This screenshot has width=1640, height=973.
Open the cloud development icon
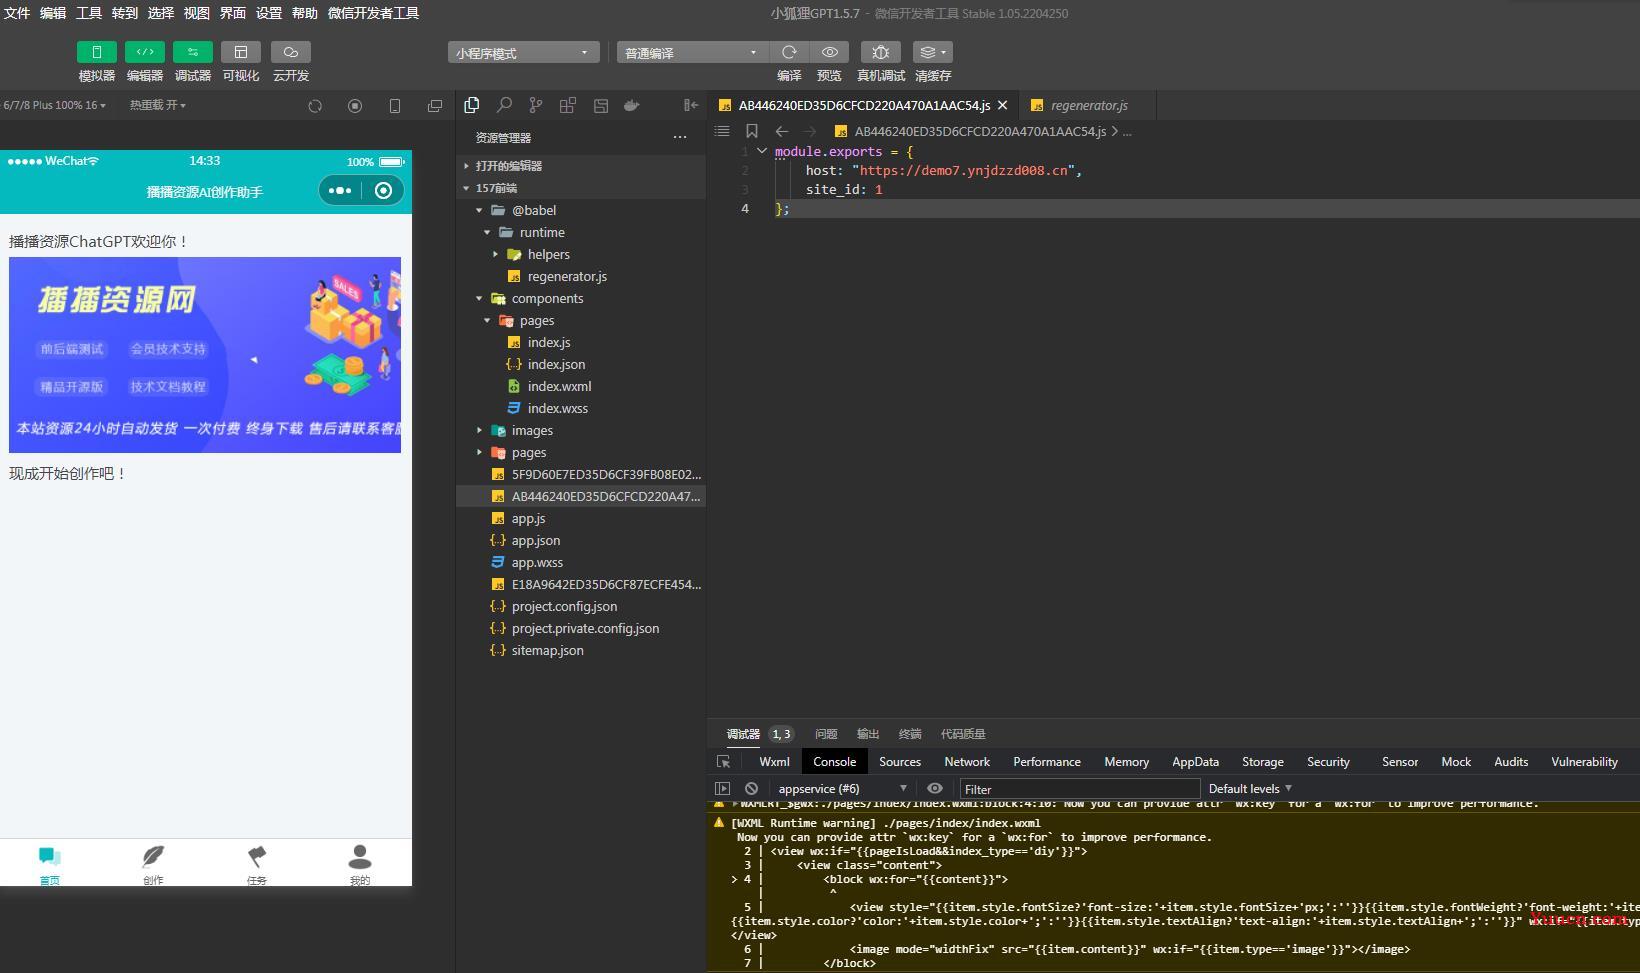290,52
